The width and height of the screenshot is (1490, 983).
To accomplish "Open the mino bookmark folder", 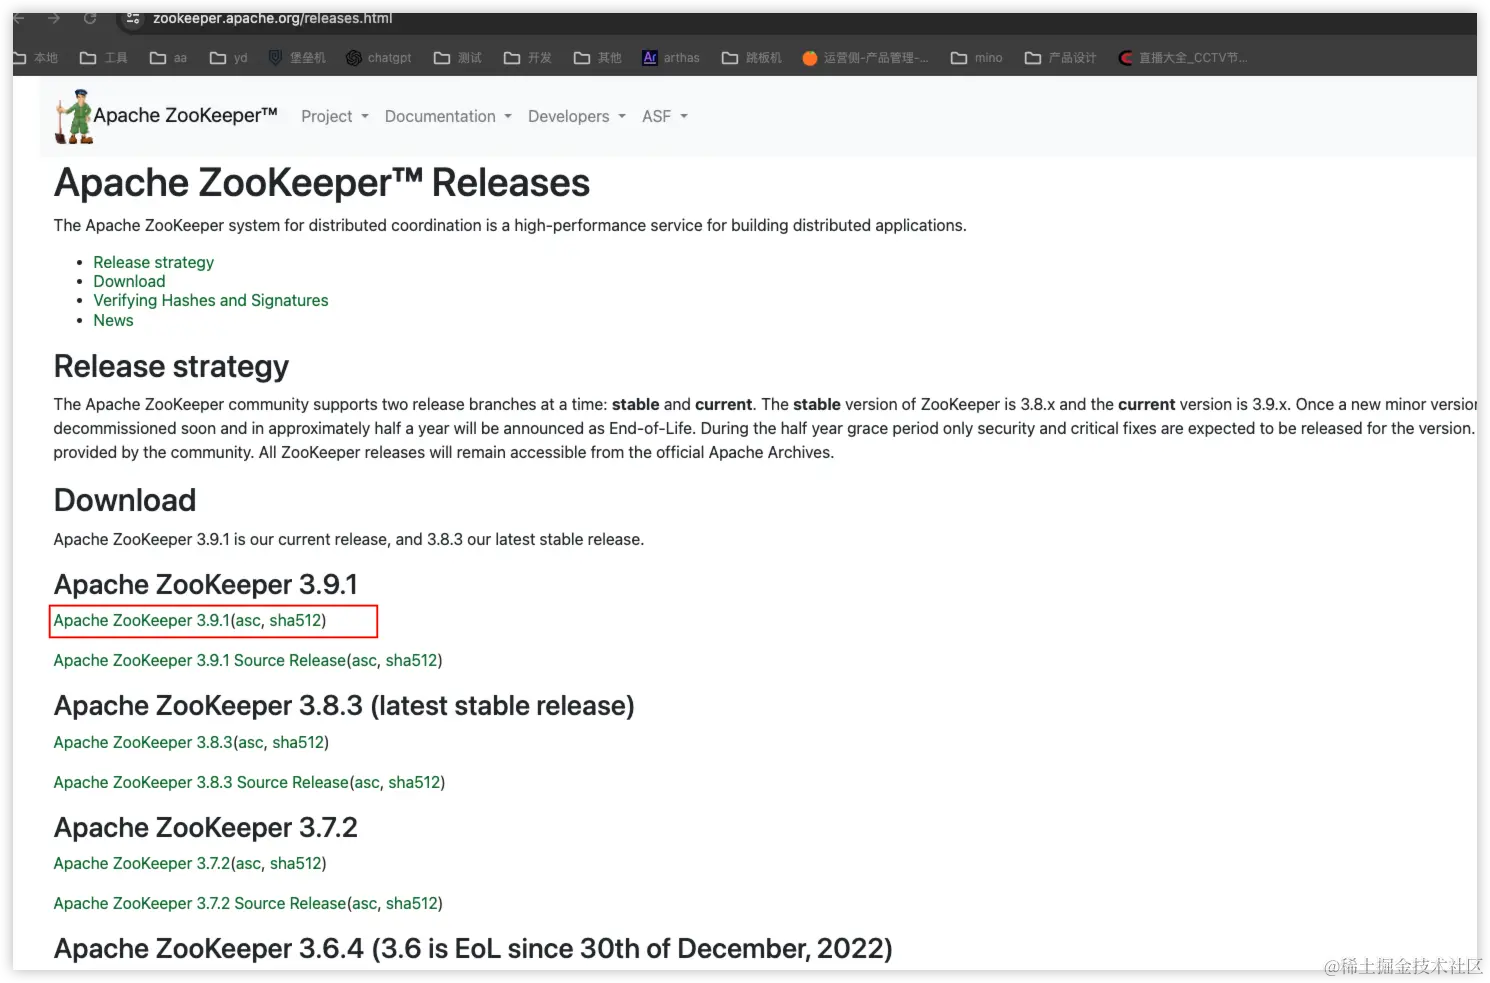I will 977,58.
